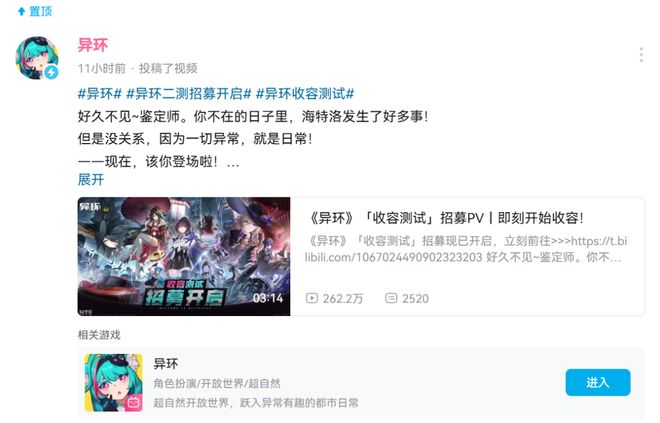The image size is (660, 423).
Task: Expand the post text with 展开
Action: pyautogui.click(x=90, y=180)
